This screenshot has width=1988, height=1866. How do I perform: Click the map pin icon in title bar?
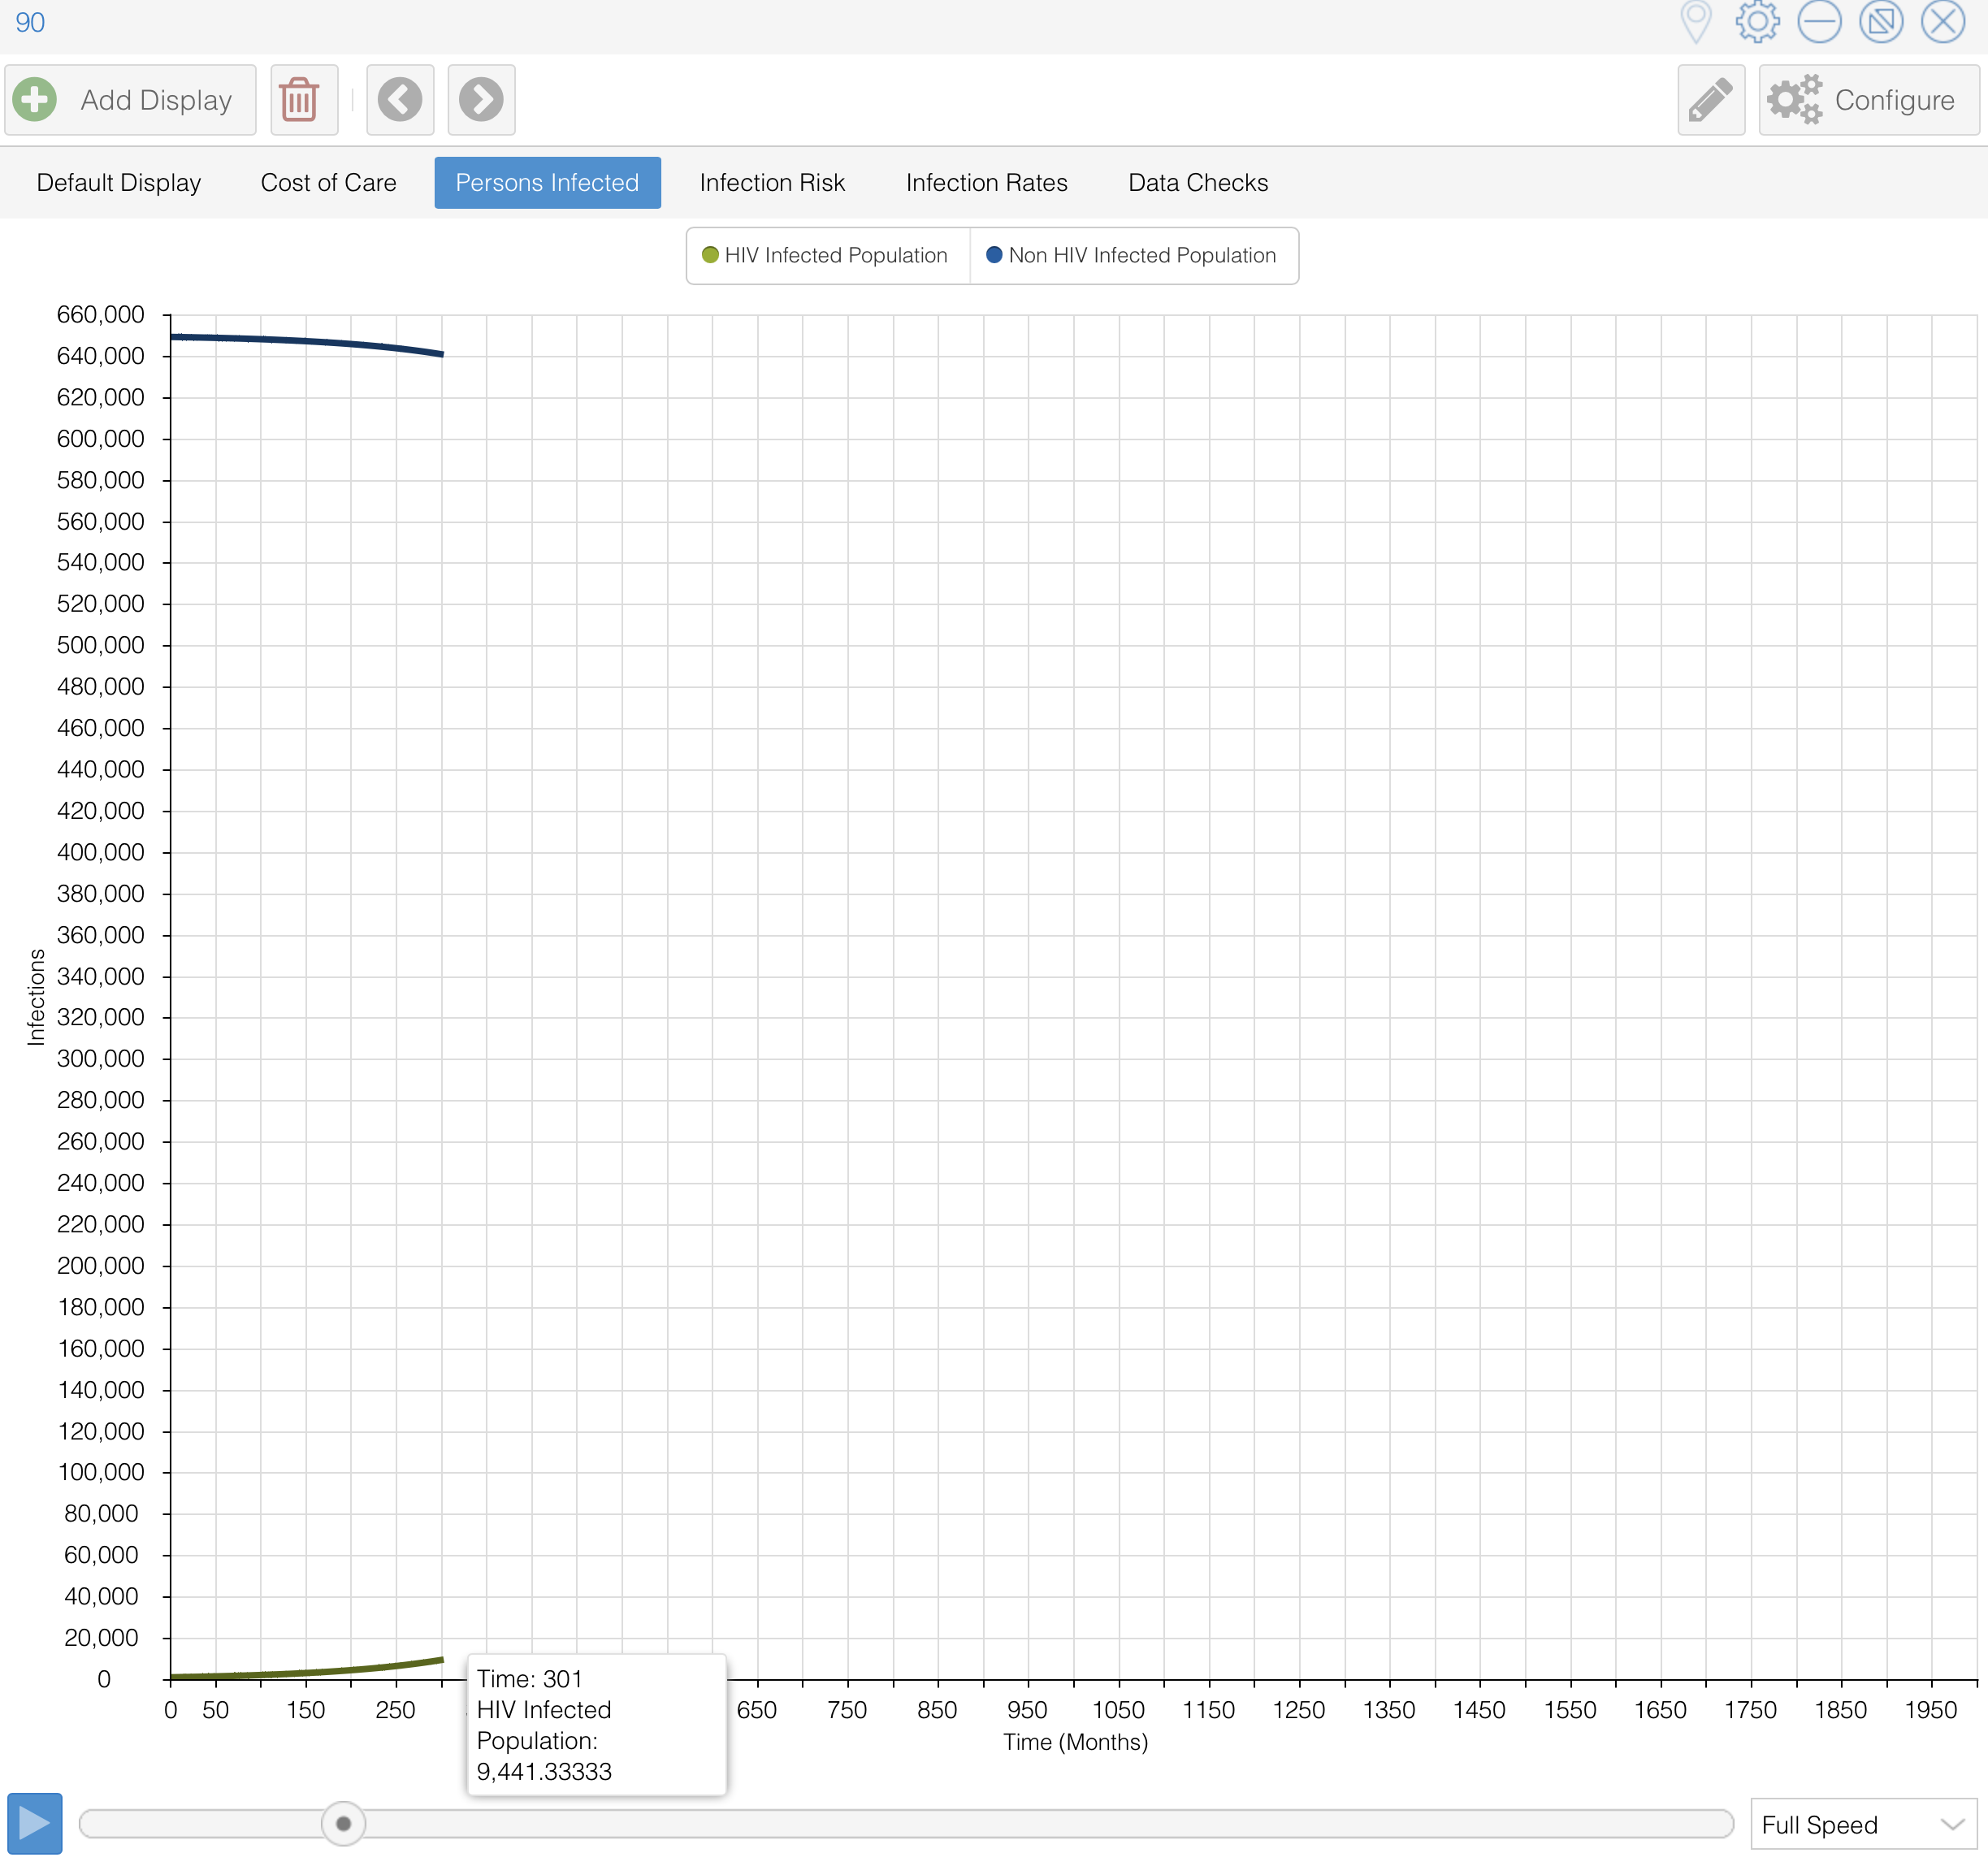coord(1696,22)
